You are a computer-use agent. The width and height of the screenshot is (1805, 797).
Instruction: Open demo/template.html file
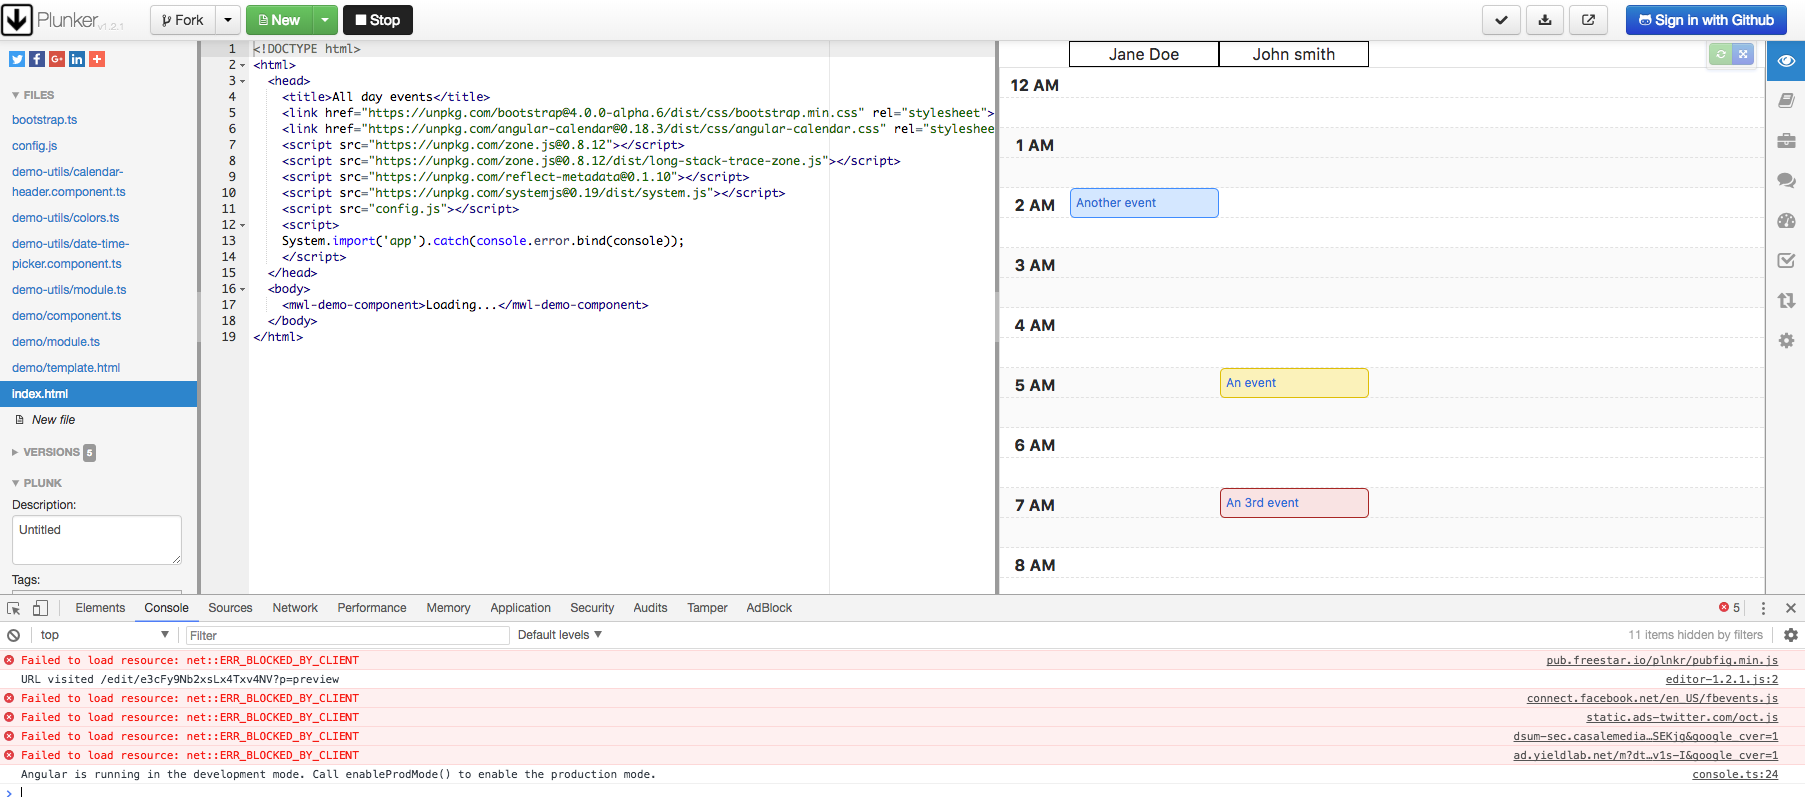tap(66, 368)
